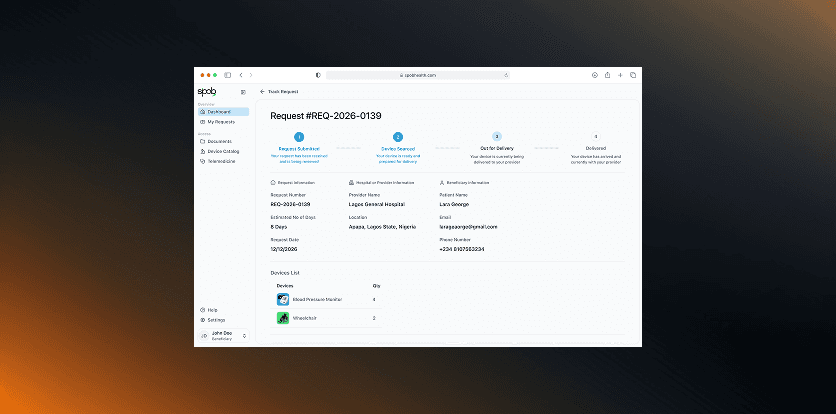Click the Request #REQ-2026-0139 heading
836x414 pixels.
click(326, 116)
